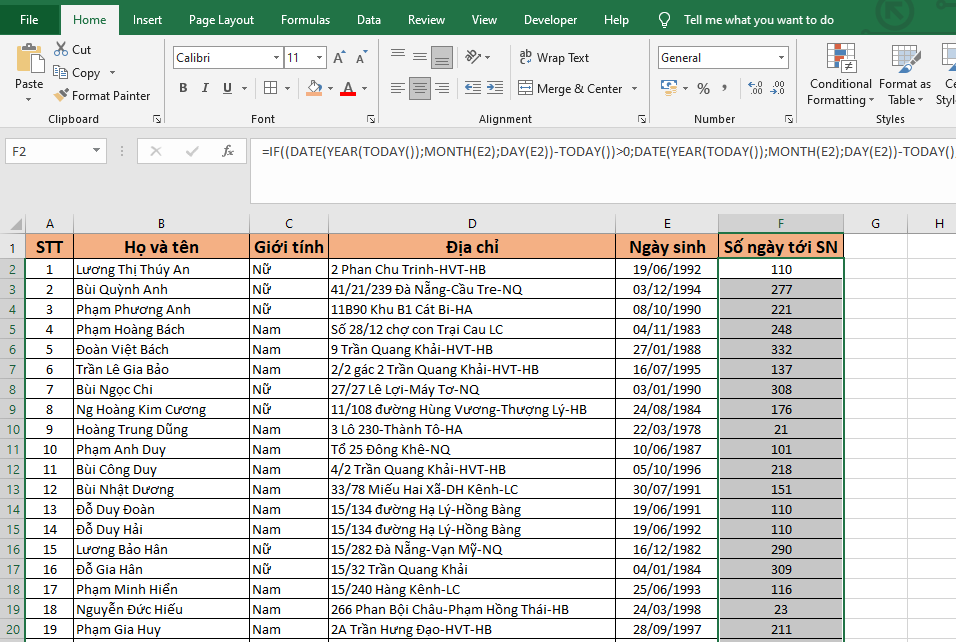
Task: Select the Ngày sinh header cell
Action: pyautogui.click(x=666, y=247)
